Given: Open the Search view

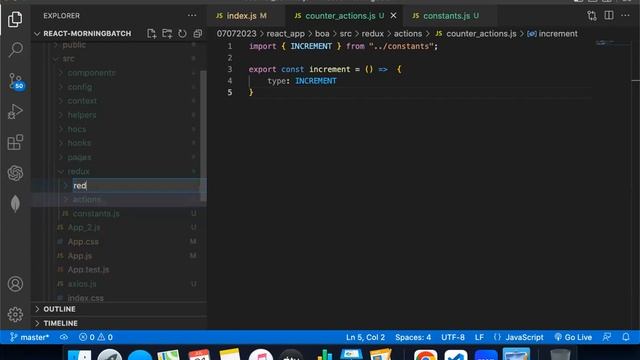Looking at the screenshot, I should click(x=15, y=50).
